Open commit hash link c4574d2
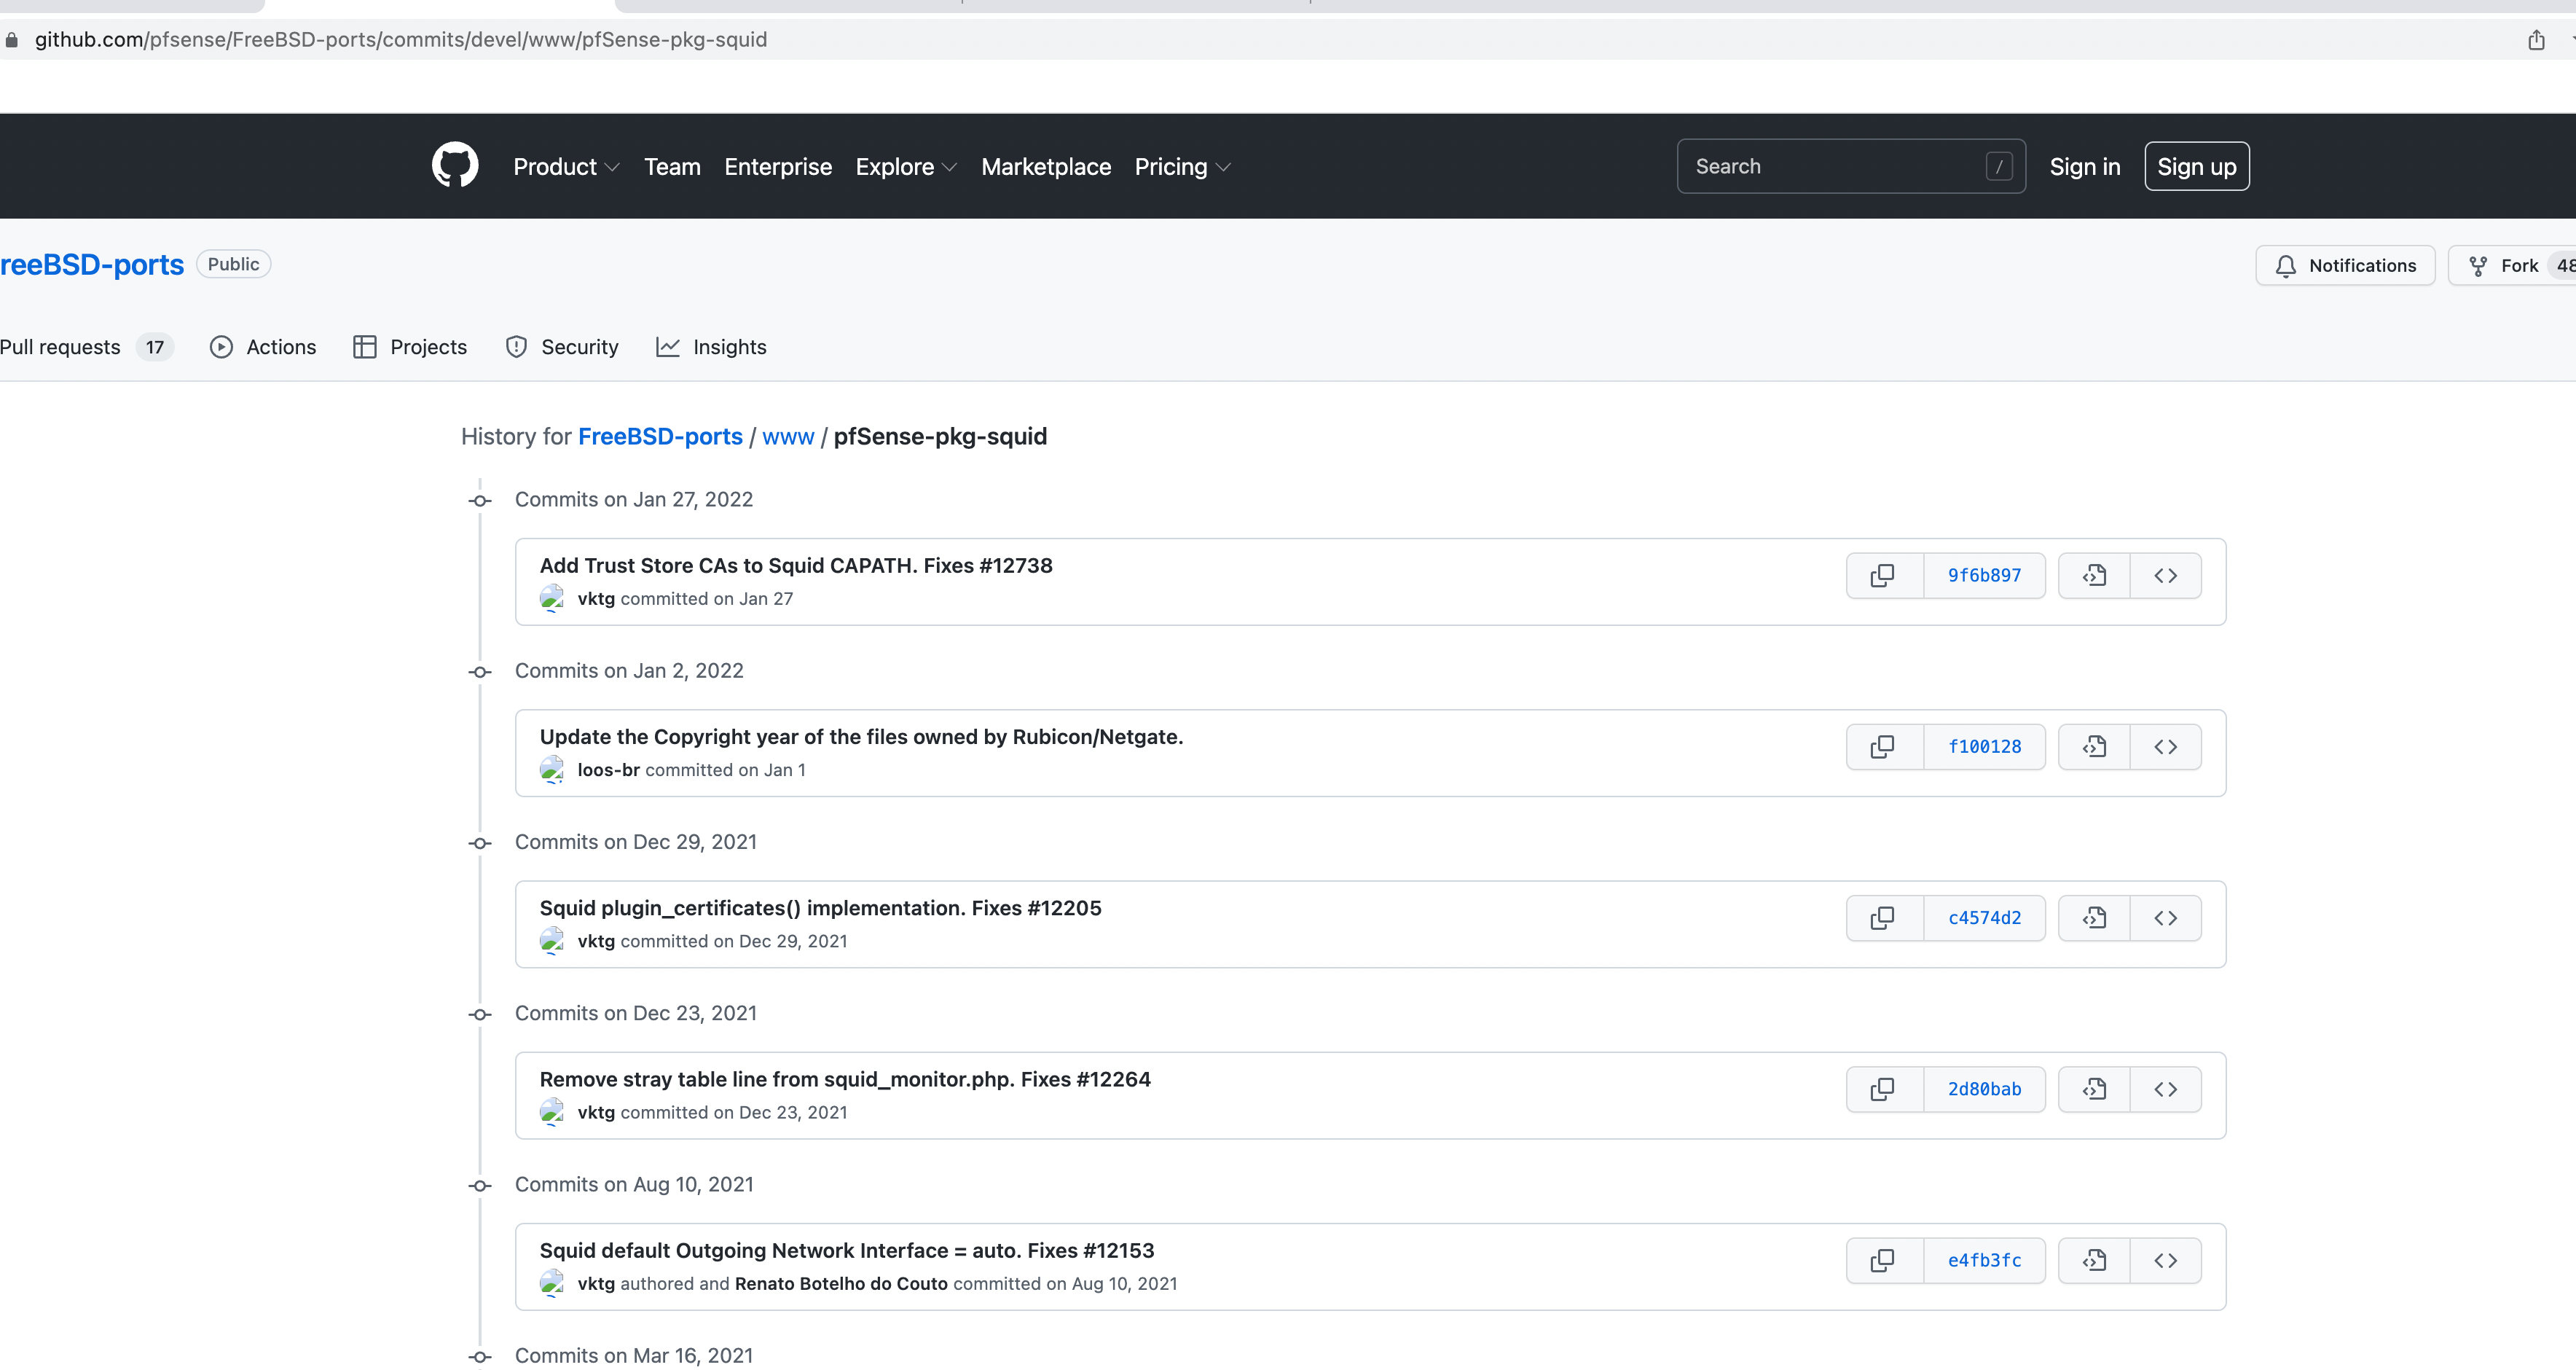Image resolution: width=2576 pixels, height=1370 pixels. pyautogui.click(x=1984, y=918)
